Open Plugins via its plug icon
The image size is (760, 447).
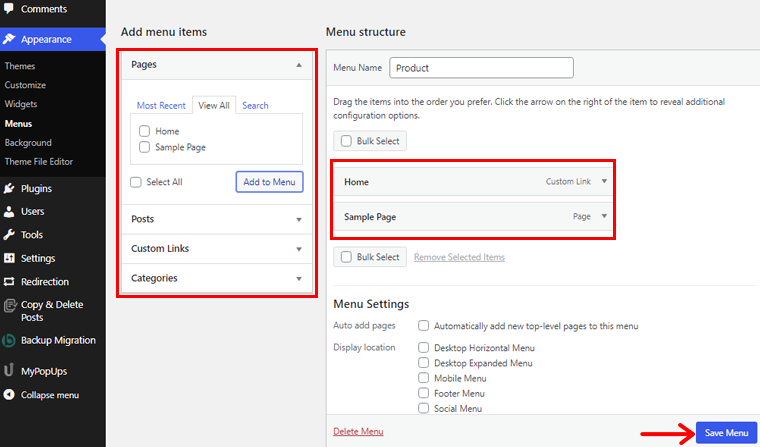9,188
